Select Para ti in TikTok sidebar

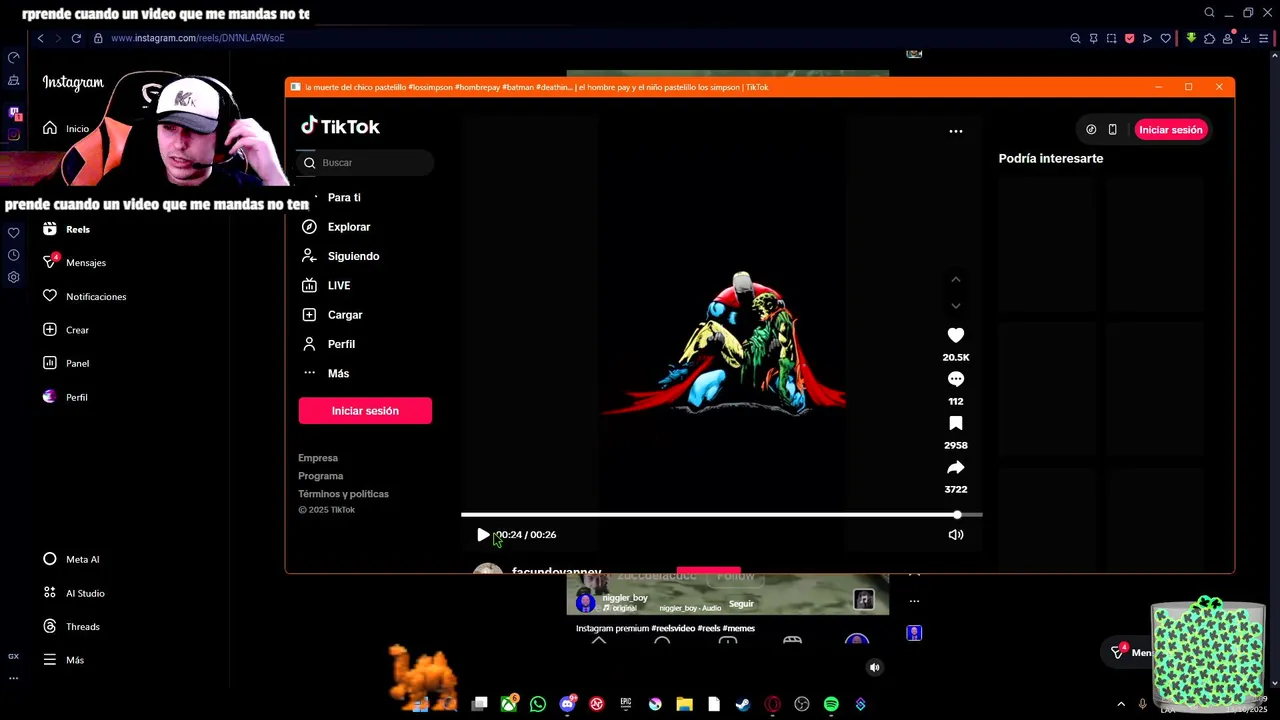344,198
